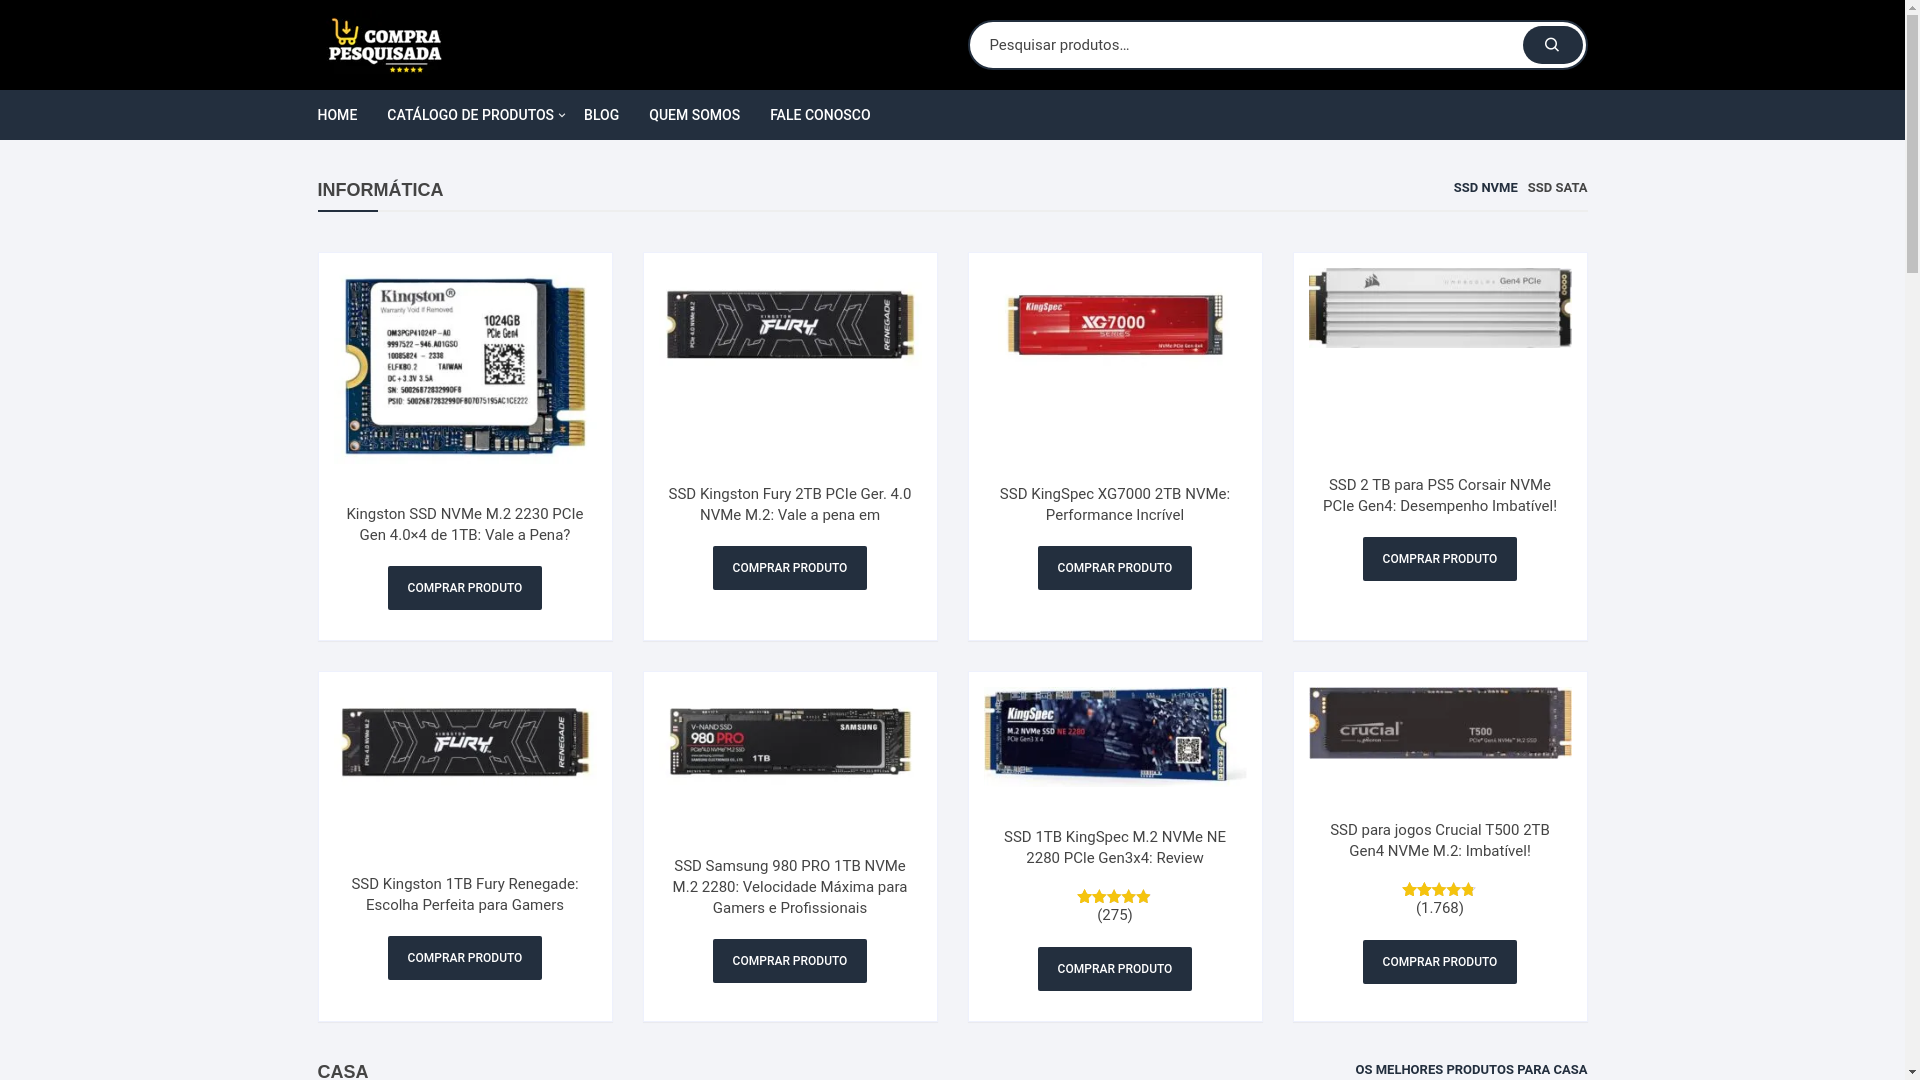Open the KingSpec NE 2280 blue SSD image

1115,737
